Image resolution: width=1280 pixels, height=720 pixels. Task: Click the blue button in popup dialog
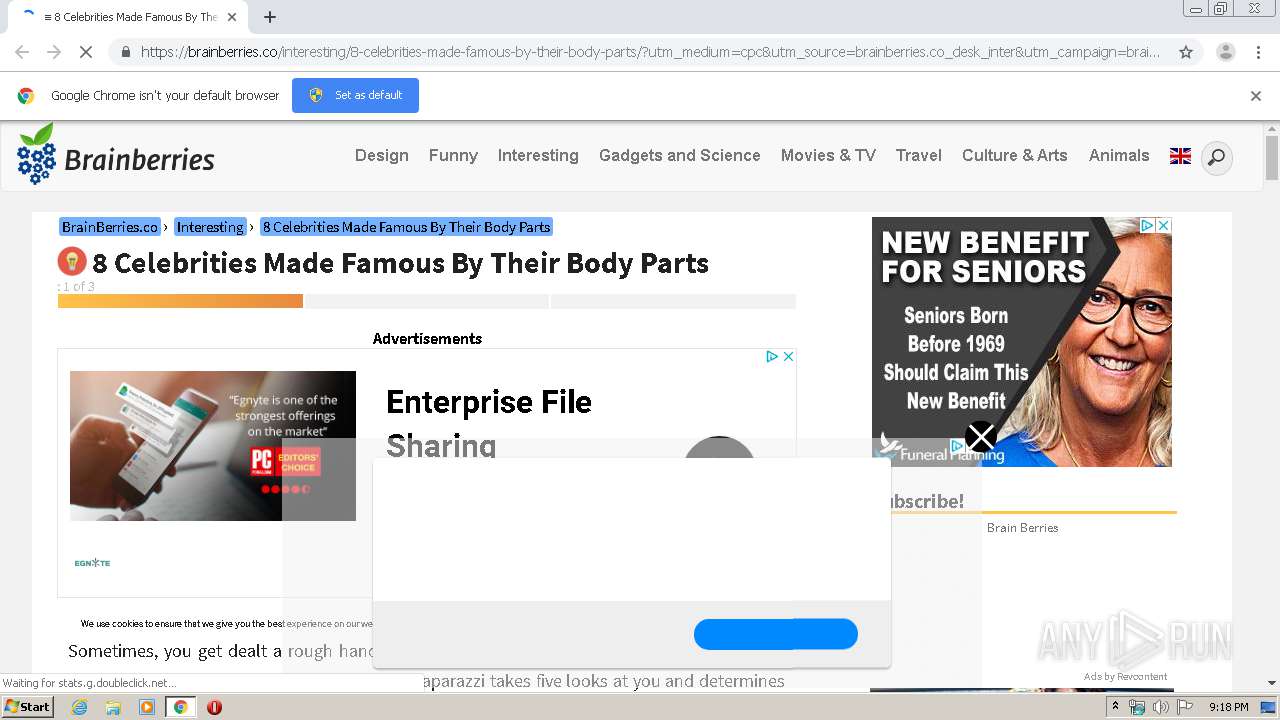tap(776, 634)
